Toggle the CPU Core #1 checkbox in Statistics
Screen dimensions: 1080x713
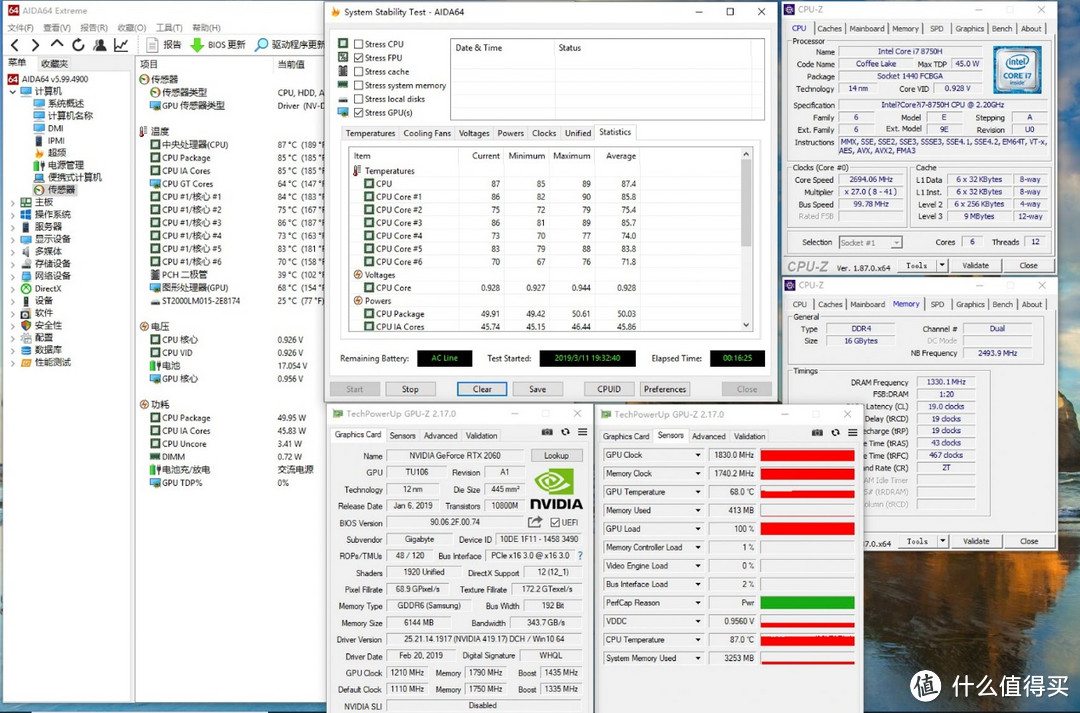click(x=369, y=197)
